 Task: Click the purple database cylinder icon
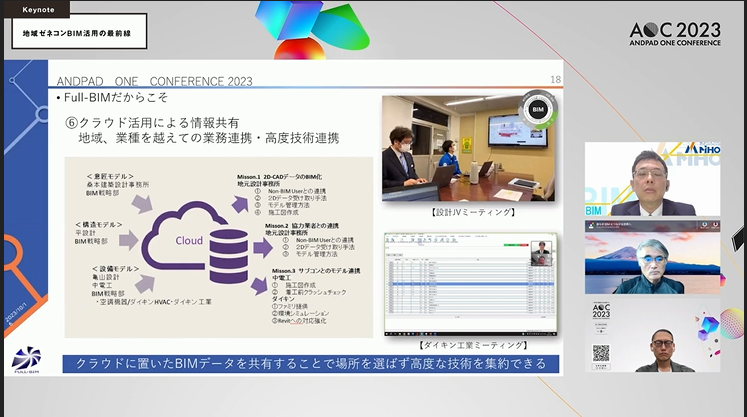coord(229,256)
